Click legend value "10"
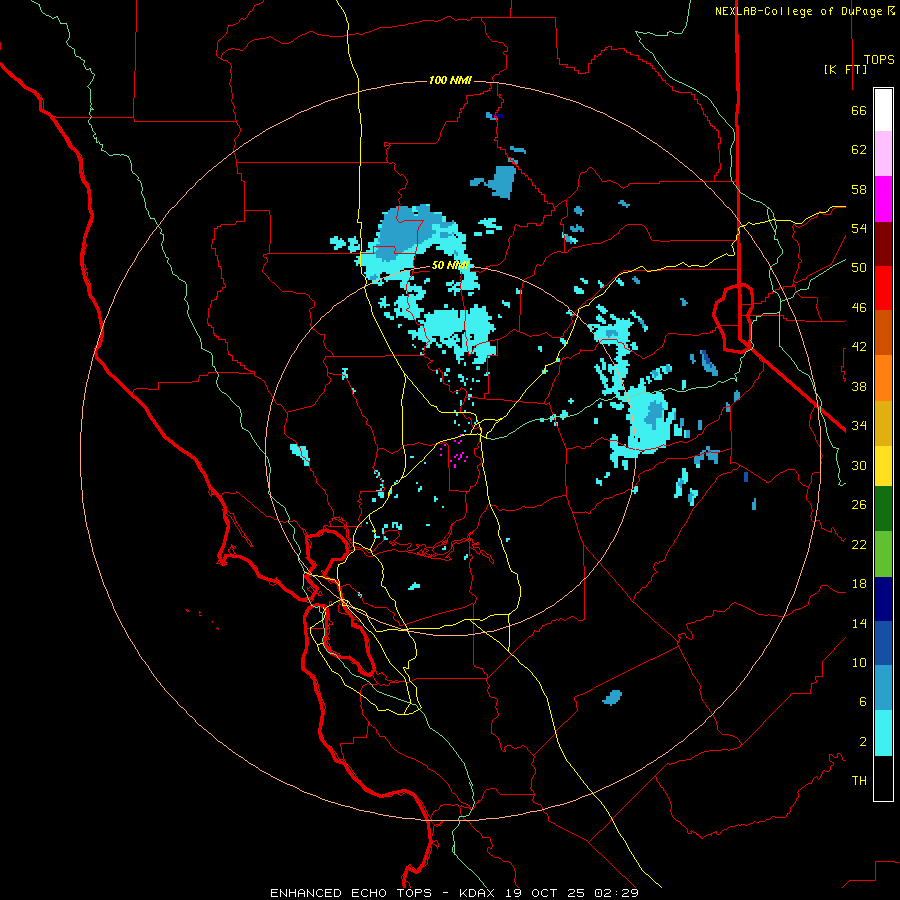 859,662
